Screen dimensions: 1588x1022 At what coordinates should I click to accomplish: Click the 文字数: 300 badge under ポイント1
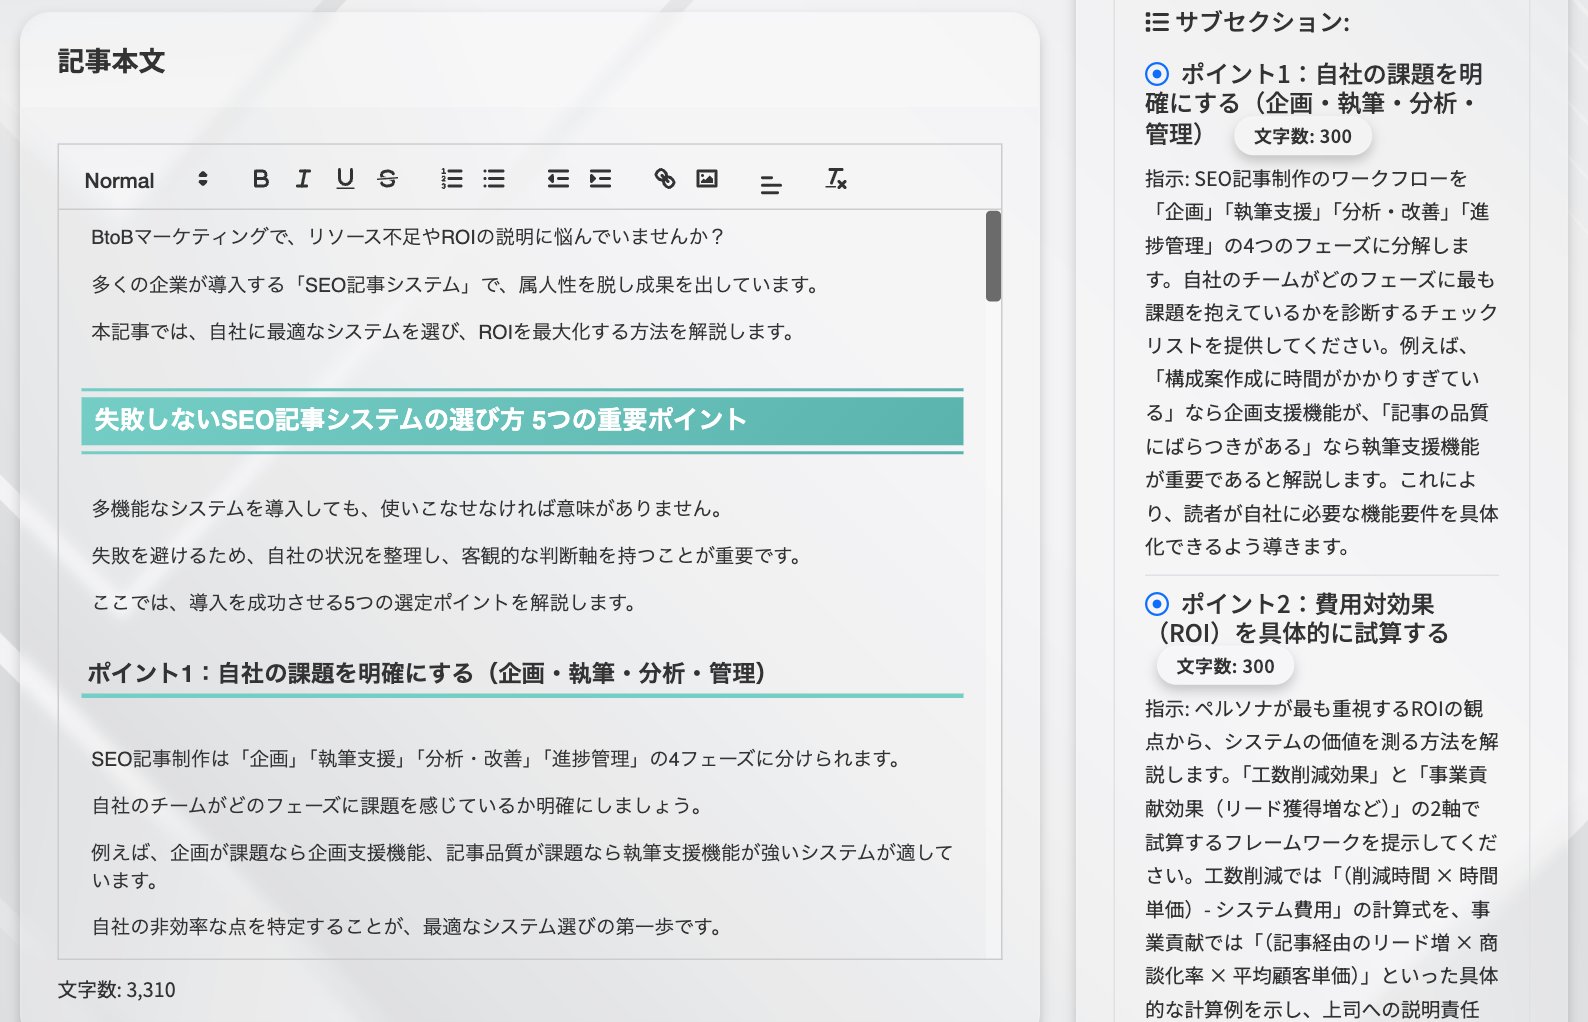(1303, 136)
